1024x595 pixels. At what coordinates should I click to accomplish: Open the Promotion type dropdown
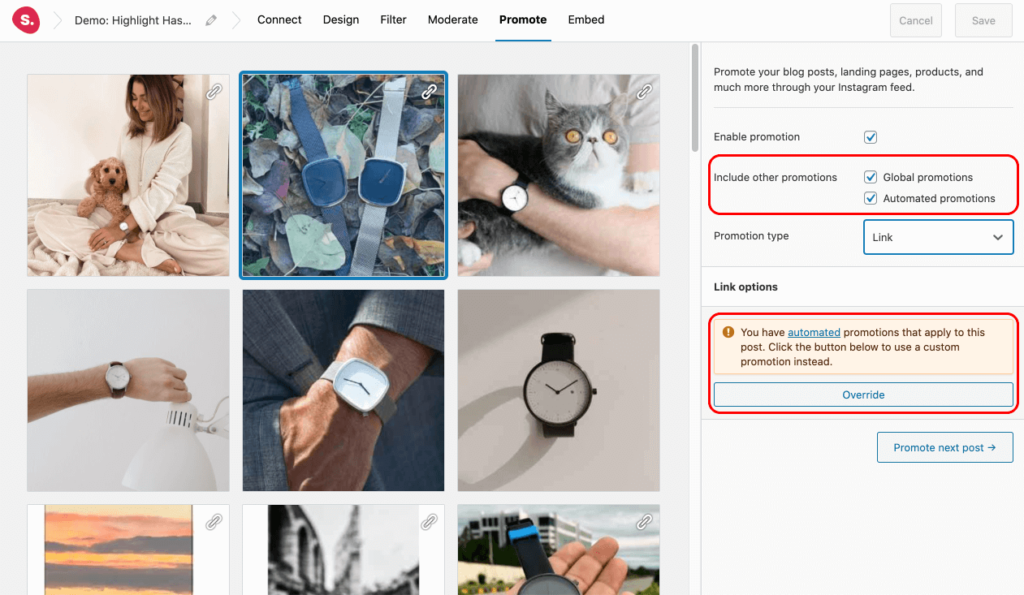pos(937,237)
